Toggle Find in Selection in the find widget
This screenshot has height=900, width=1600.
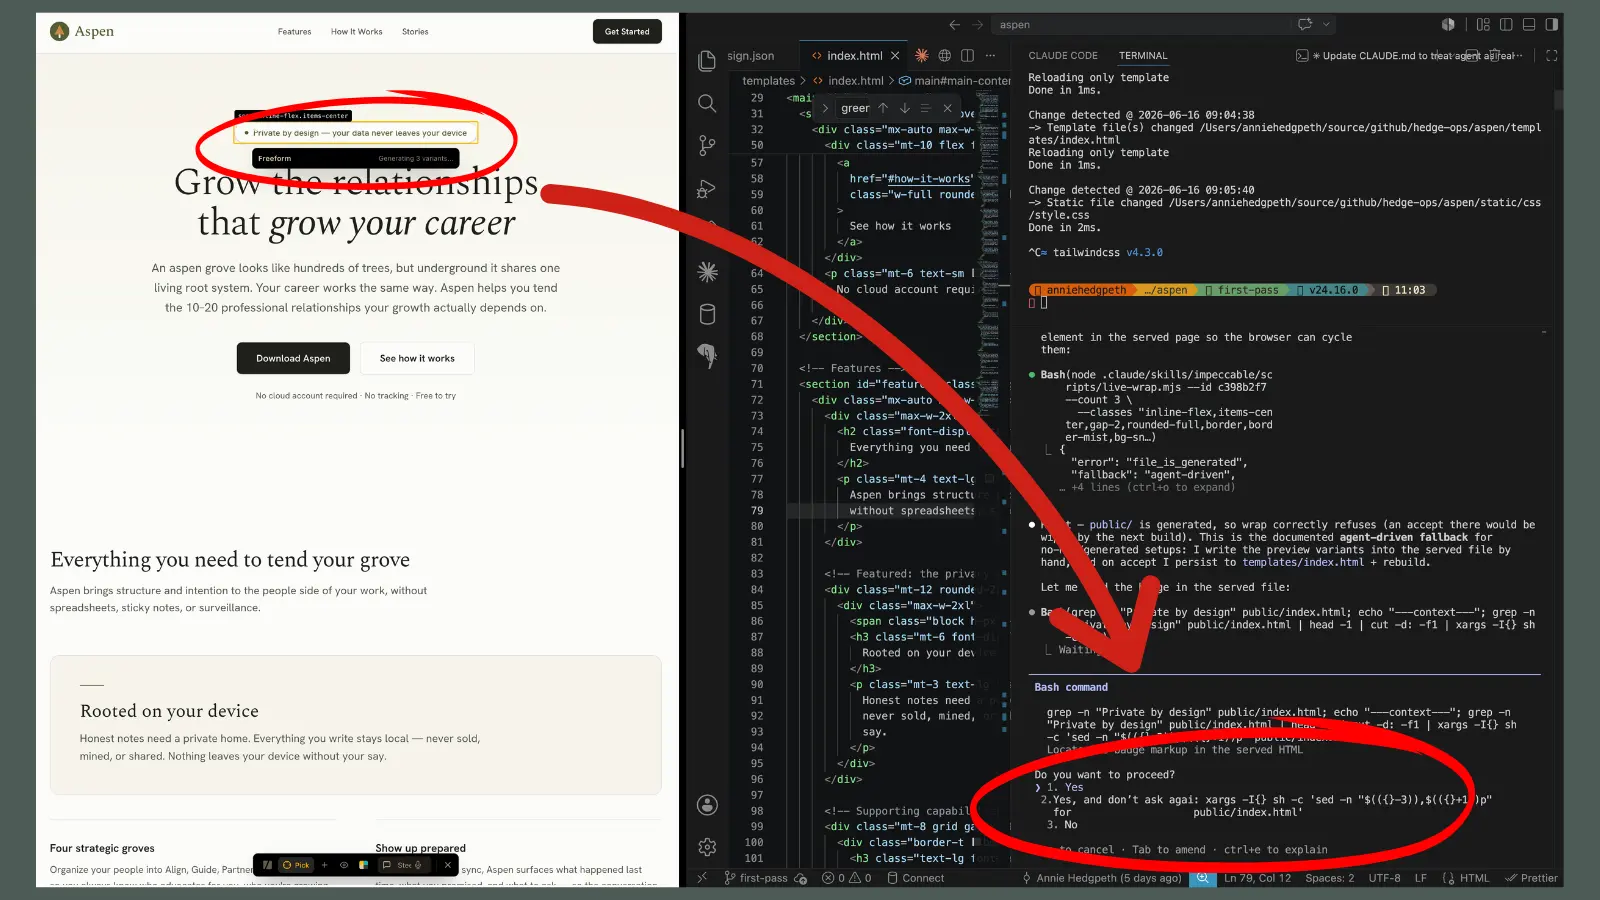925,108
